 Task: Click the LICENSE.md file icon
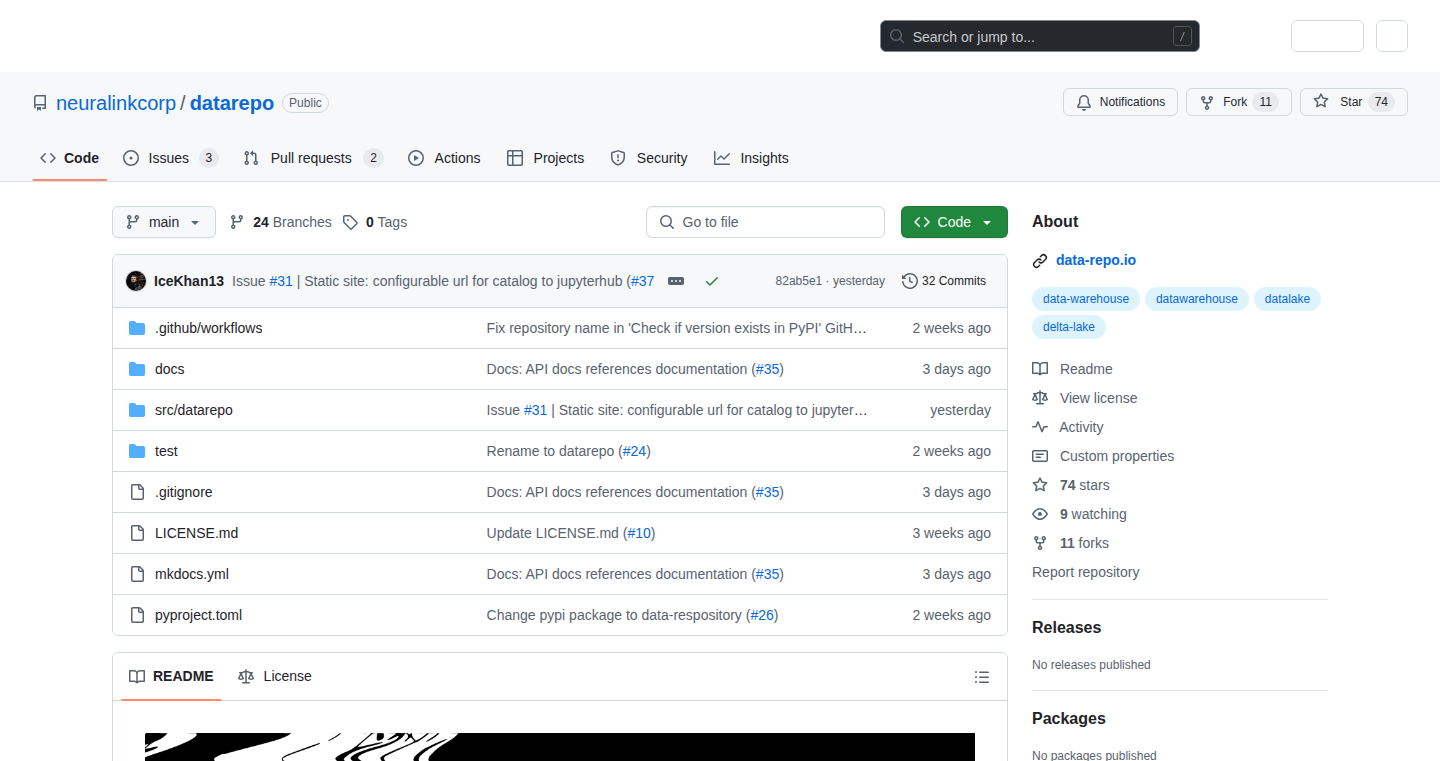[137, 533]
